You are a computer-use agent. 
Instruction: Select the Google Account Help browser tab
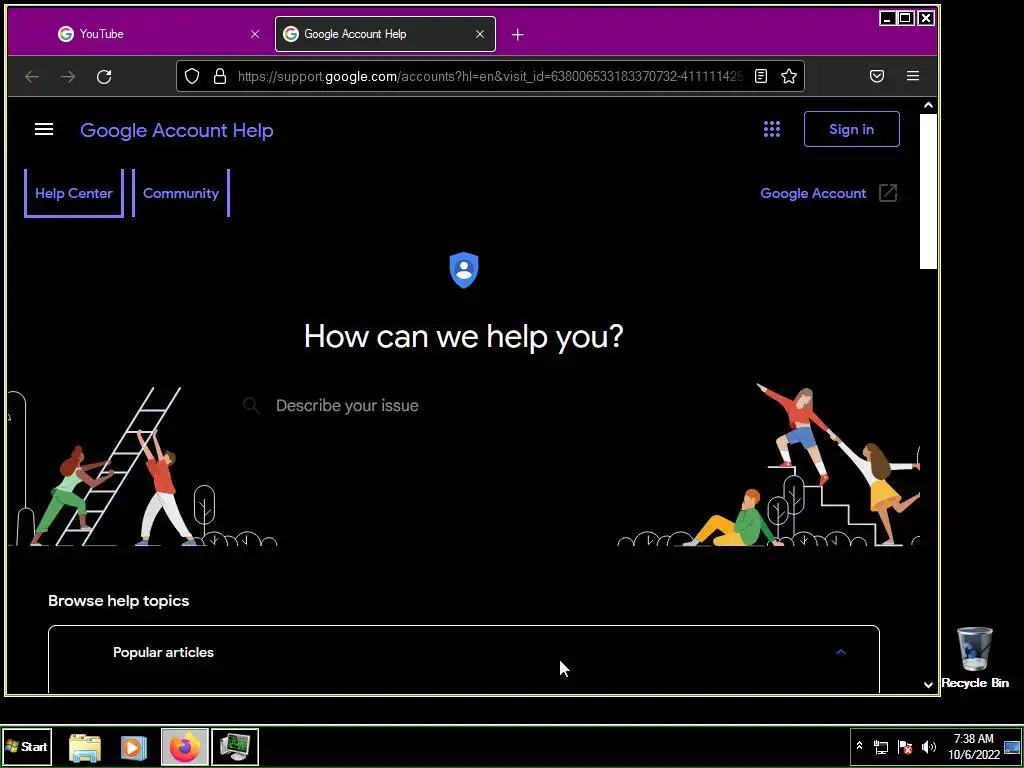pyautogui.click(x=385, y=34)
